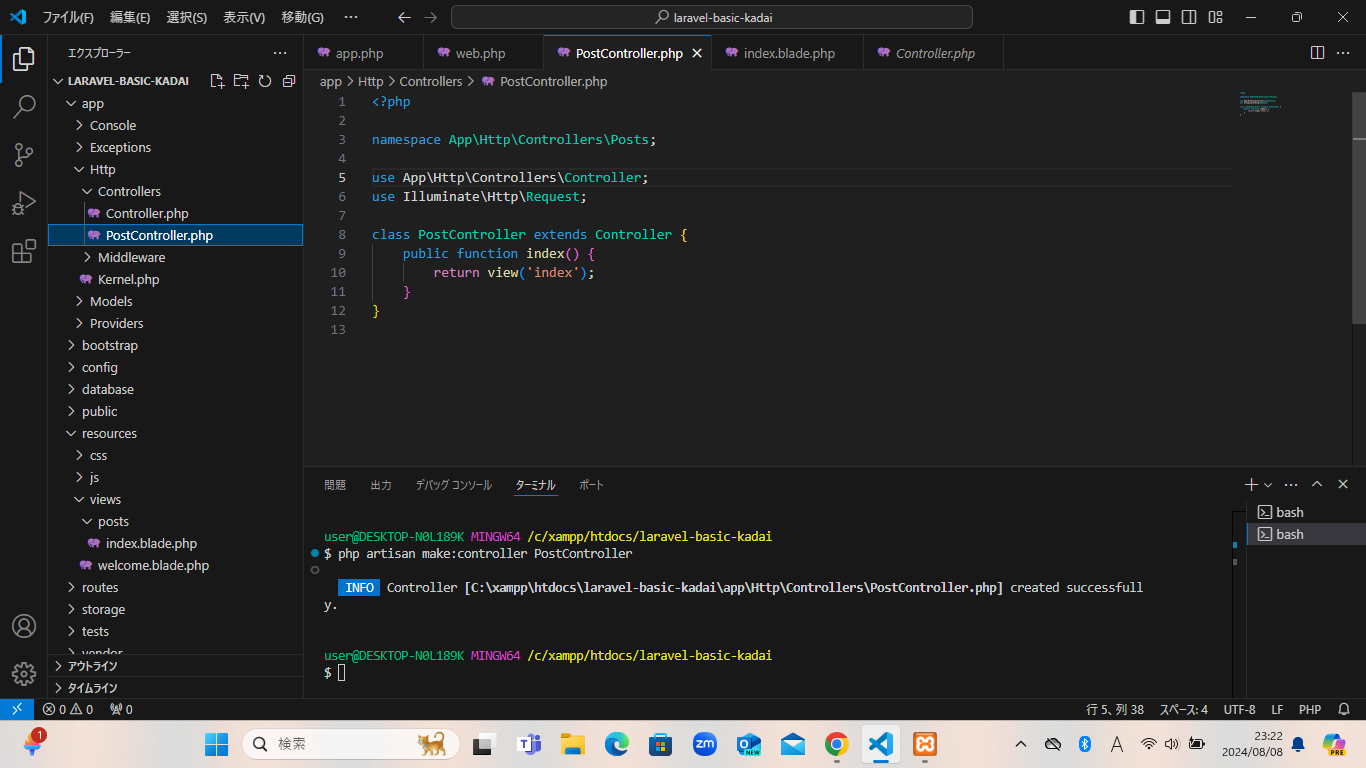Open the Search view in activity bar
This screenshot has height=768, width=1366.
pos(24,107)
